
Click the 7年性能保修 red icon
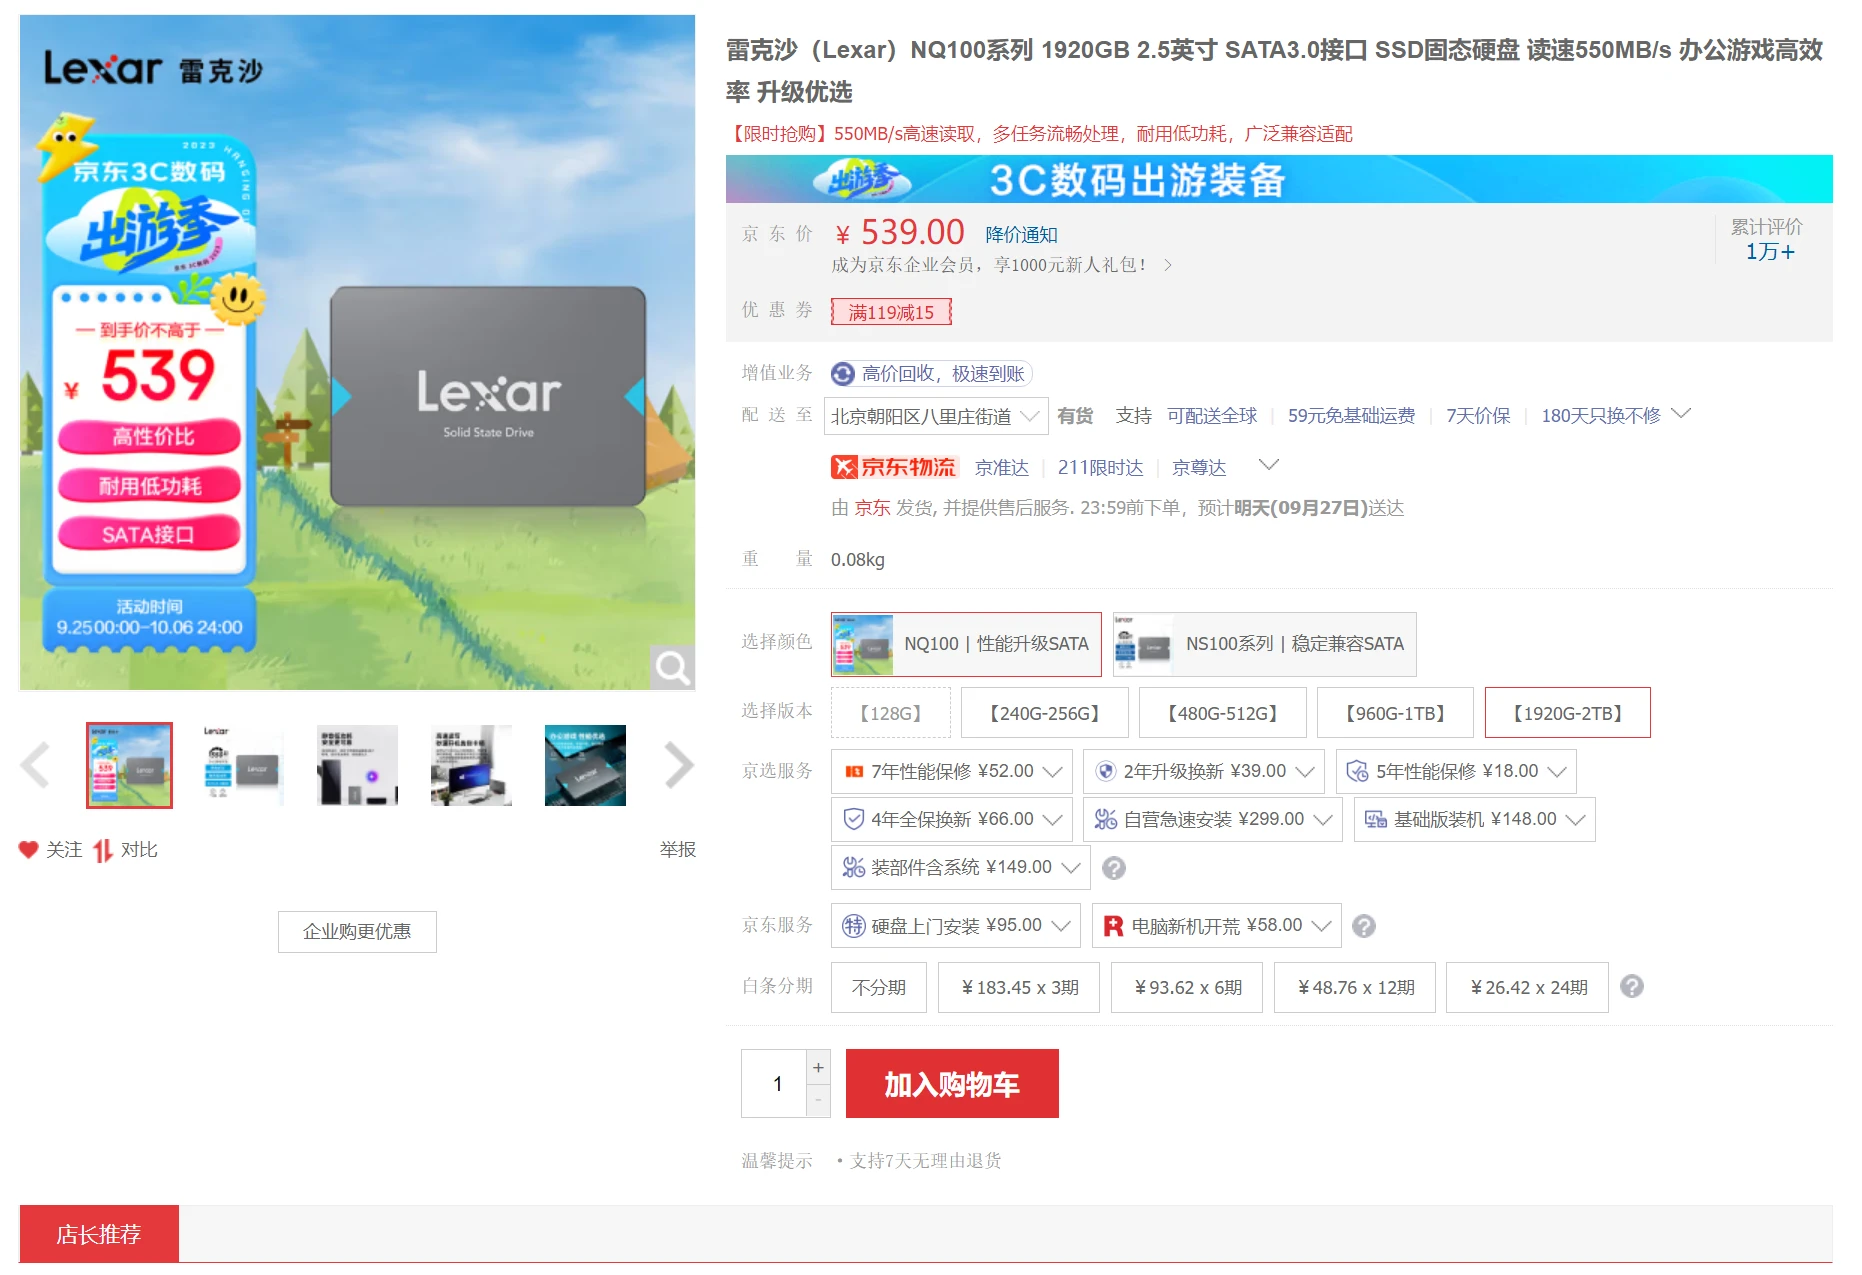(854, 772)
